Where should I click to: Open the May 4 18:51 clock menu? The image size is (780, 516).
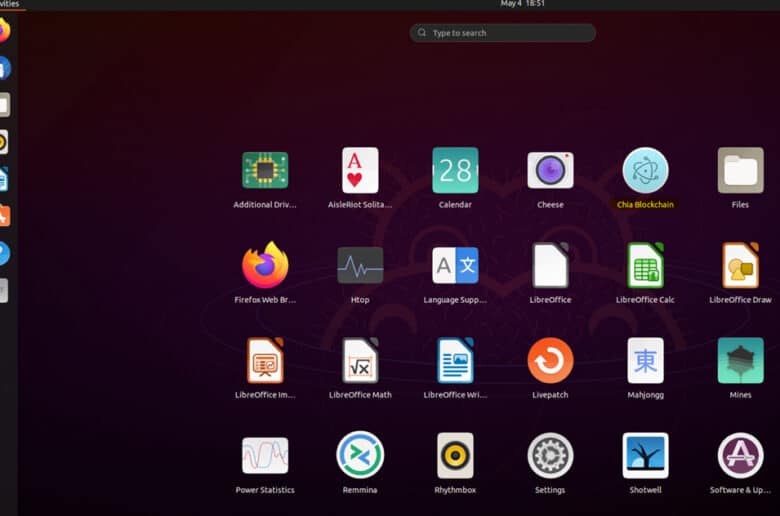click(x=522, y=3)
